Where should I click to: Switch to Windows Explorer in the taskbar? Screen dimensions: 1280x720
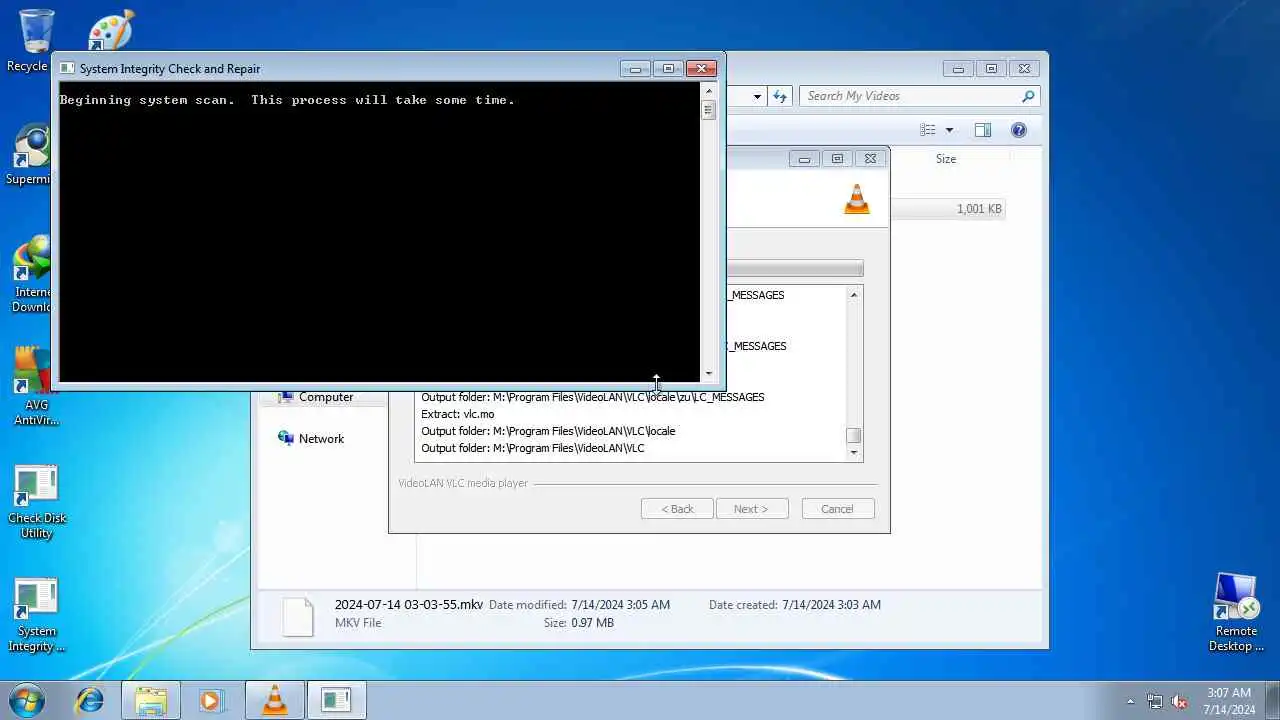151,700
